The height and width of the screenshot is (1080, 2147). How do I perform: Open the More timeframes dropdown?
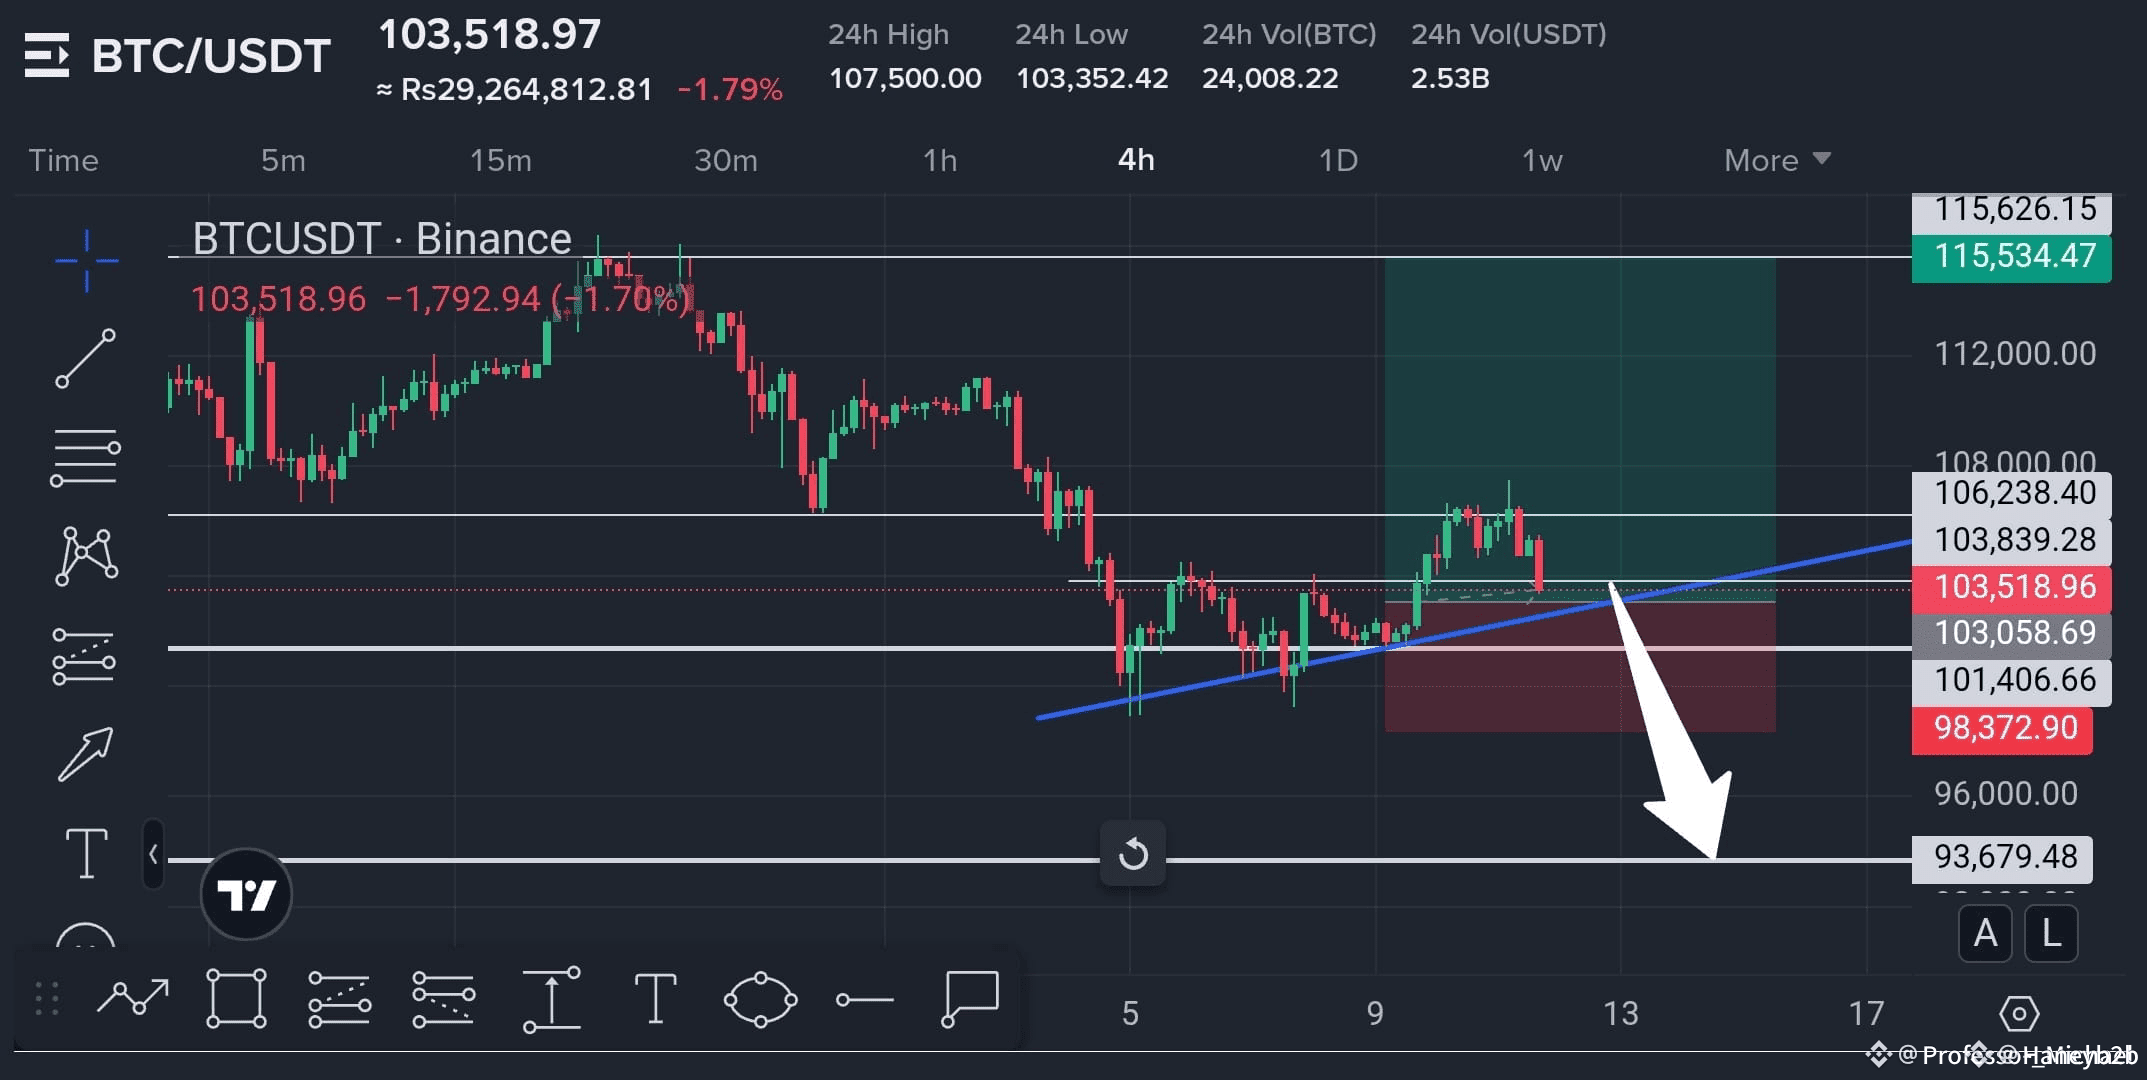(1777, 160)
